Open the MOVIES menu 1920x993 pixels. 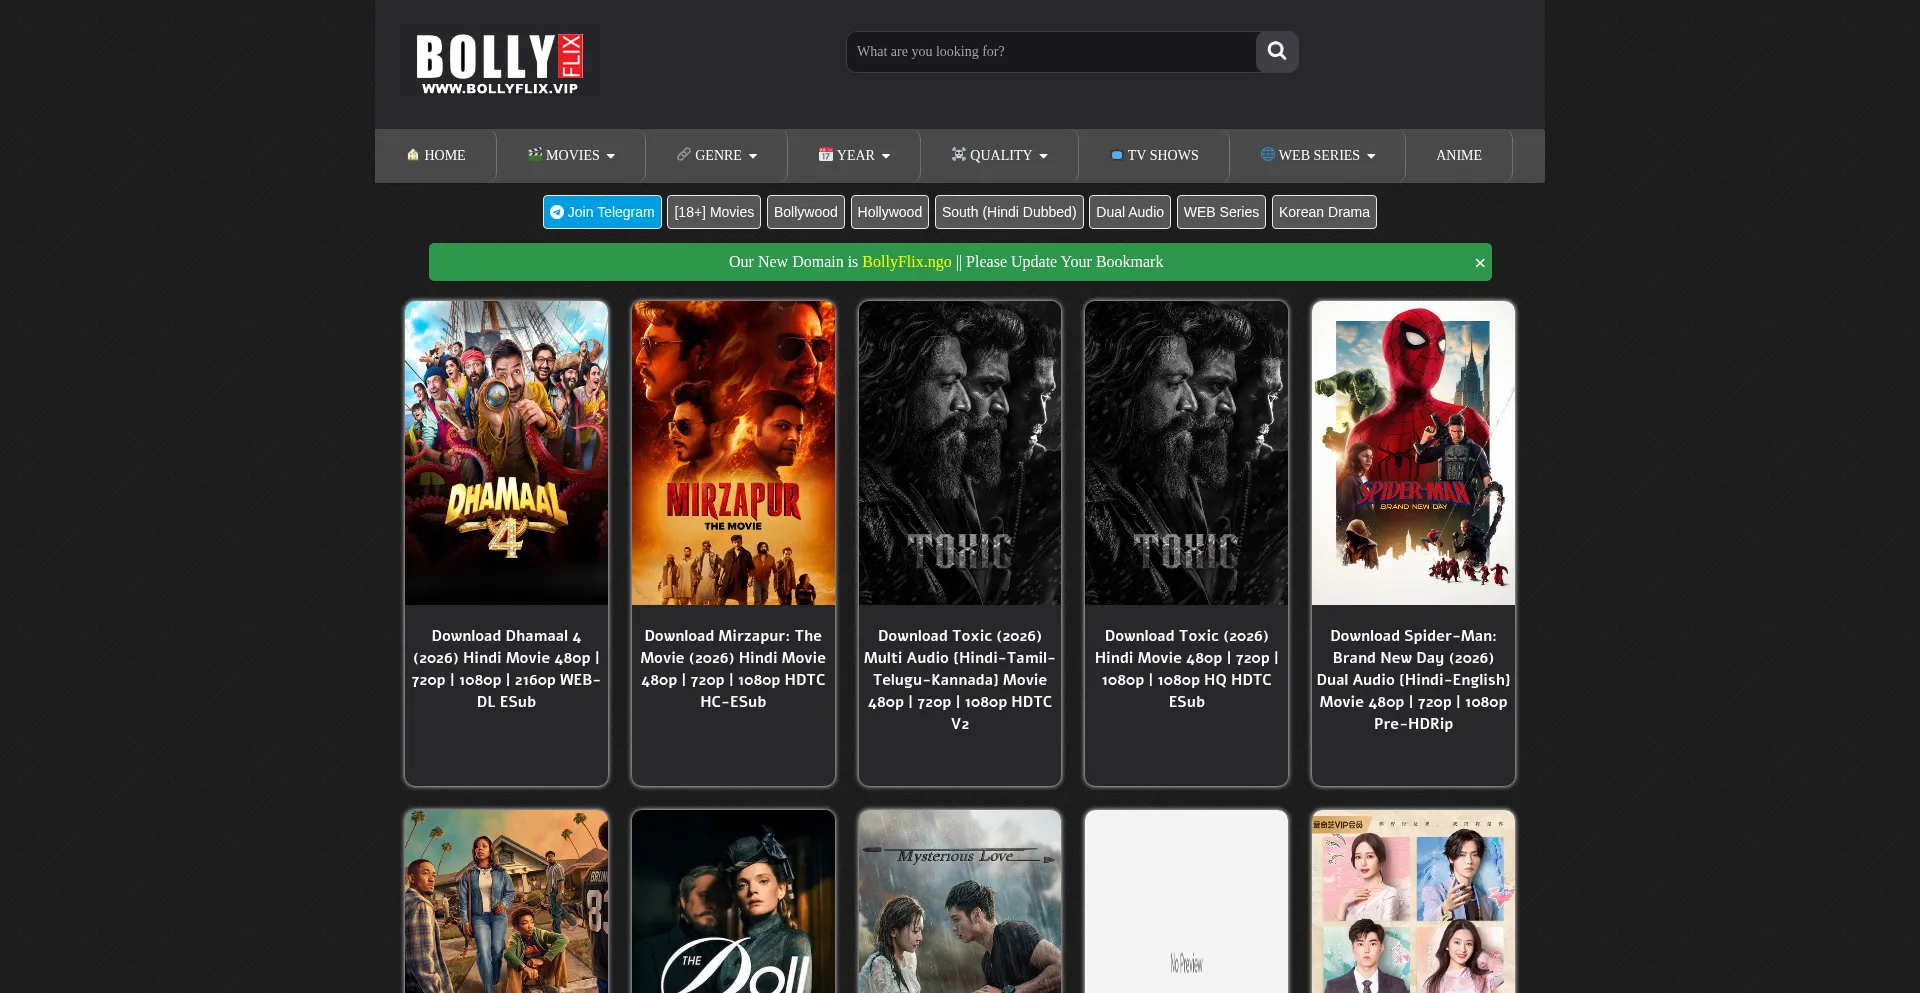point(571,155)
